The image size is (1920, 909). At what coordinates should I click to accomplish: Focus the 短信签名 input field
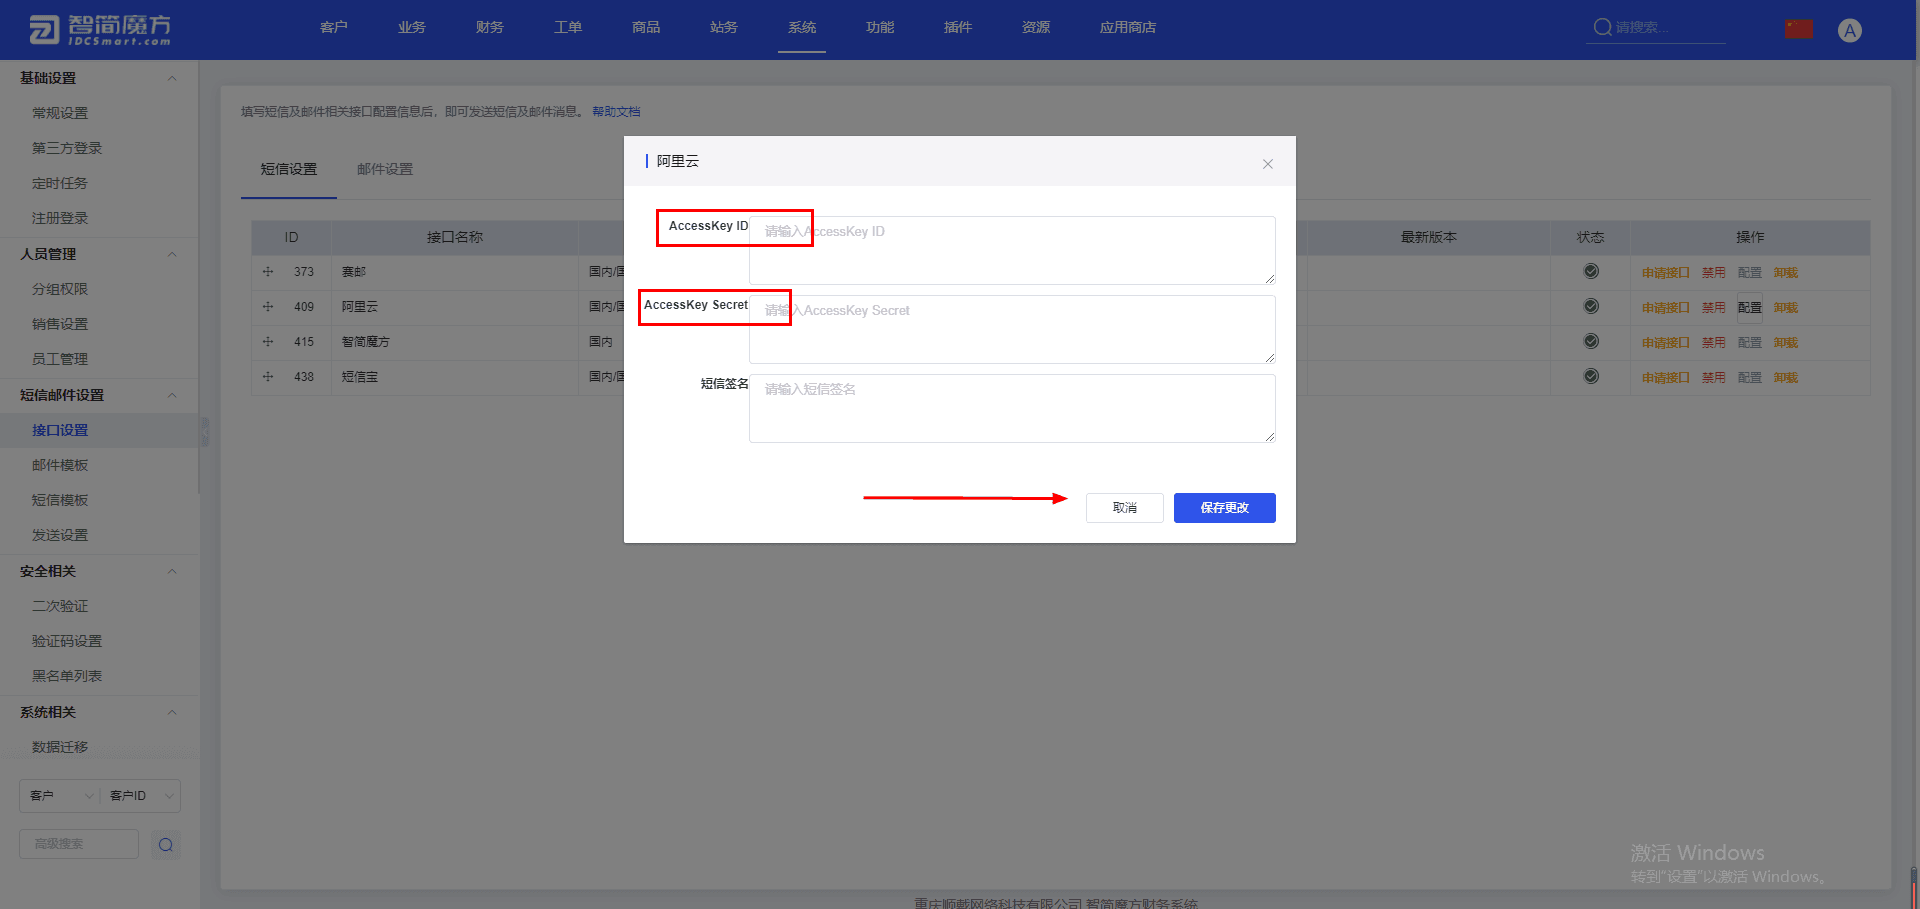[1012, 408]
